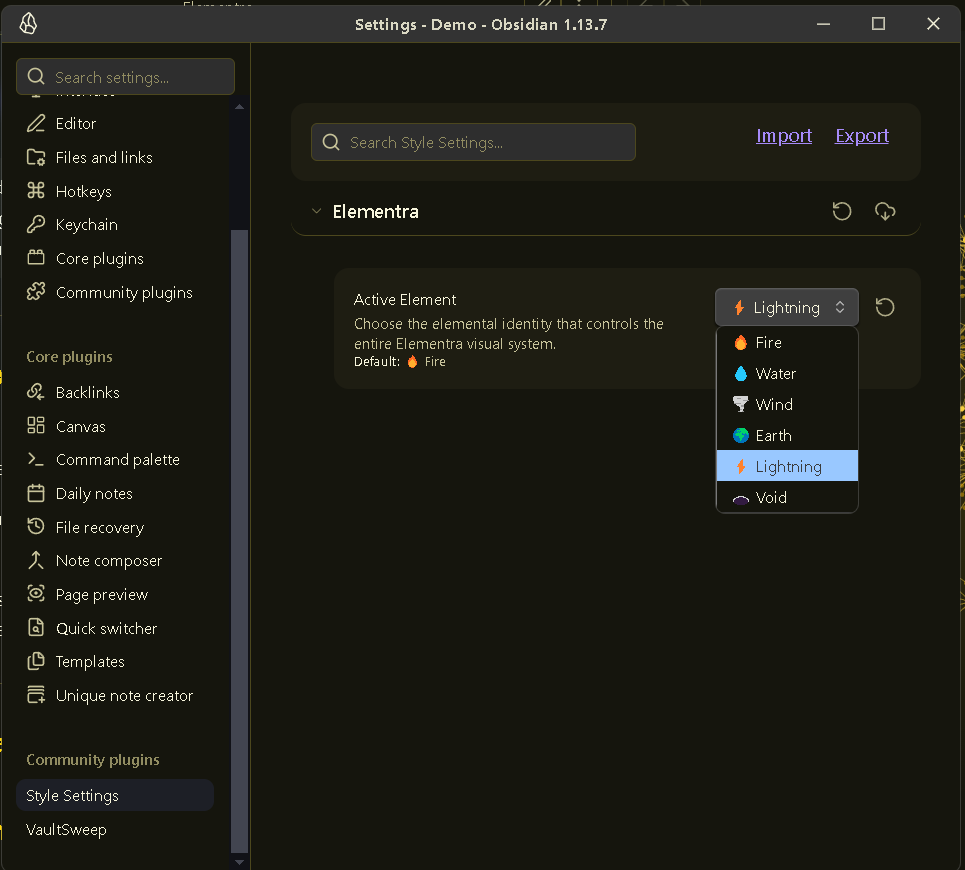Close the Settings window
Screen dimensions: 965x870
click(933, 24)
